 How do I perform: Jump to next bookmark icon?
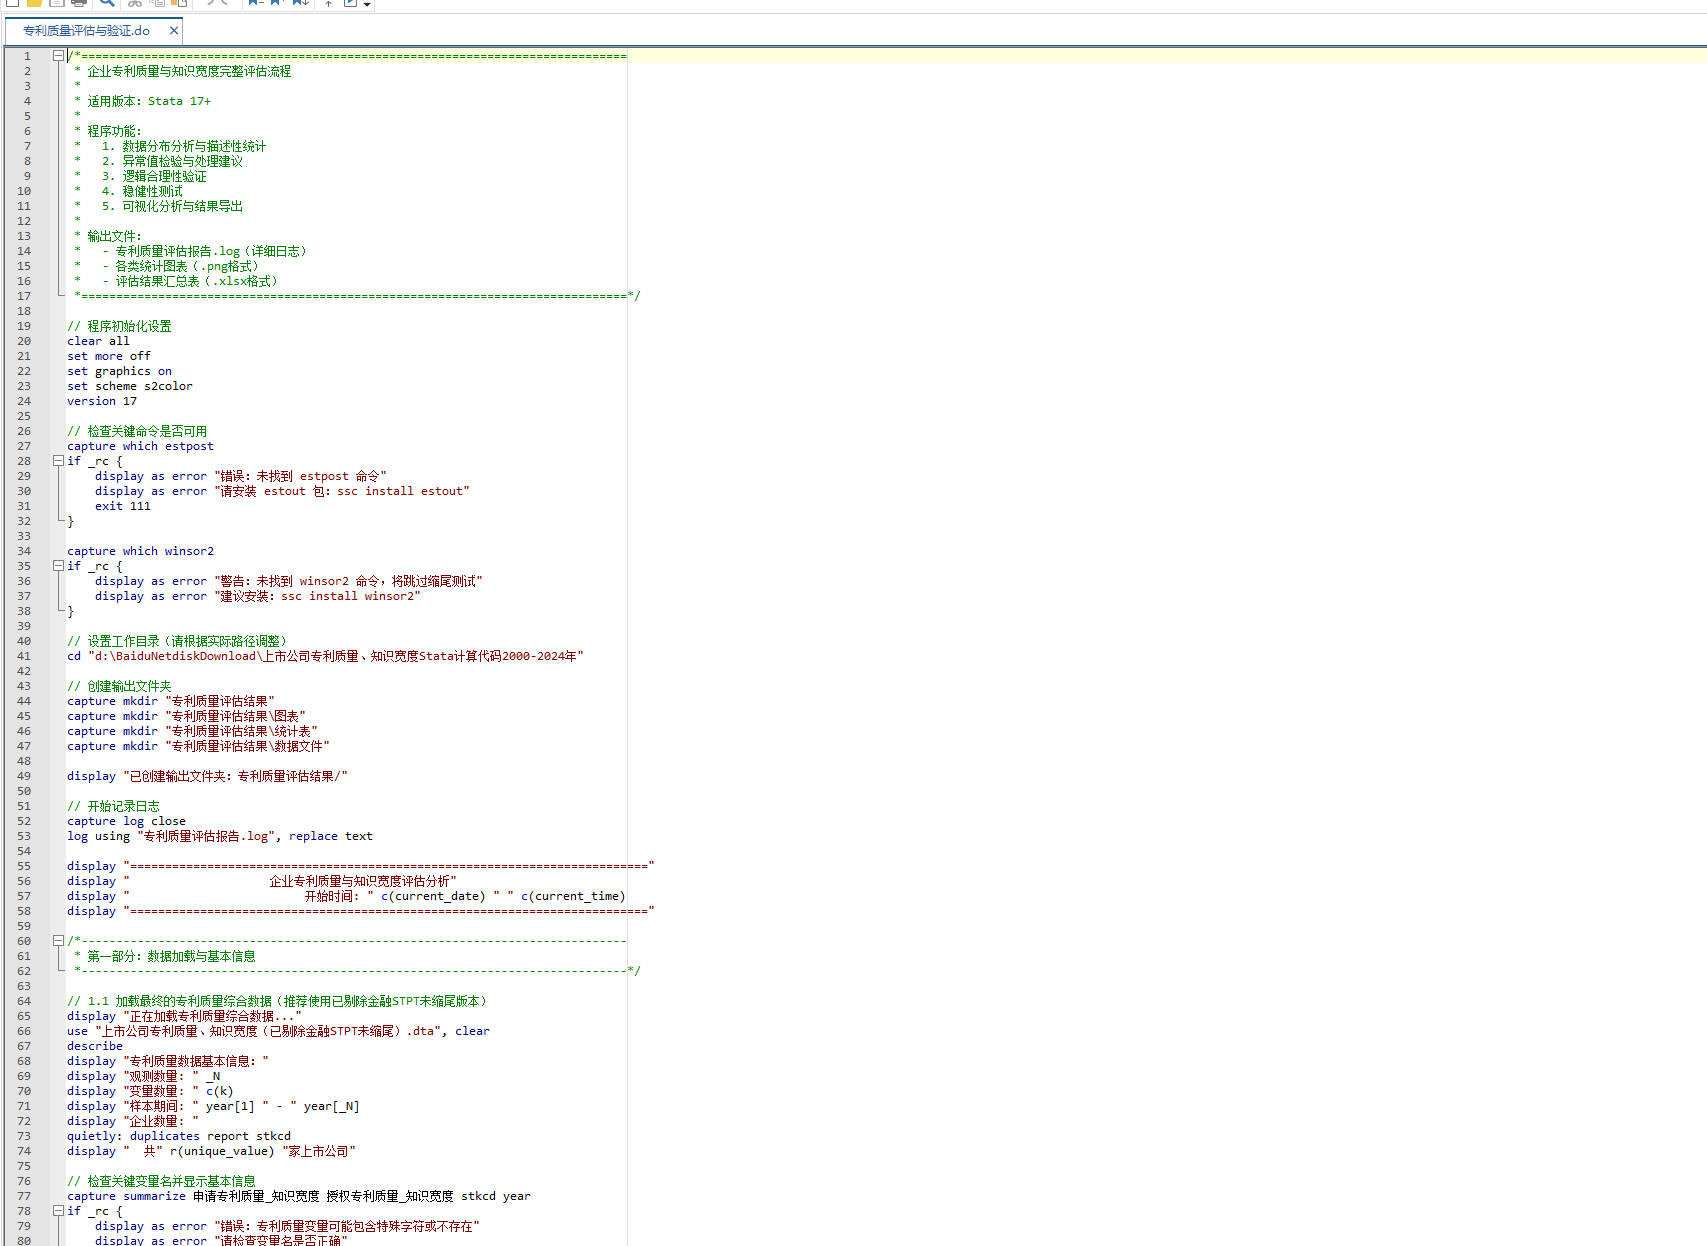(x=277, y=3)
